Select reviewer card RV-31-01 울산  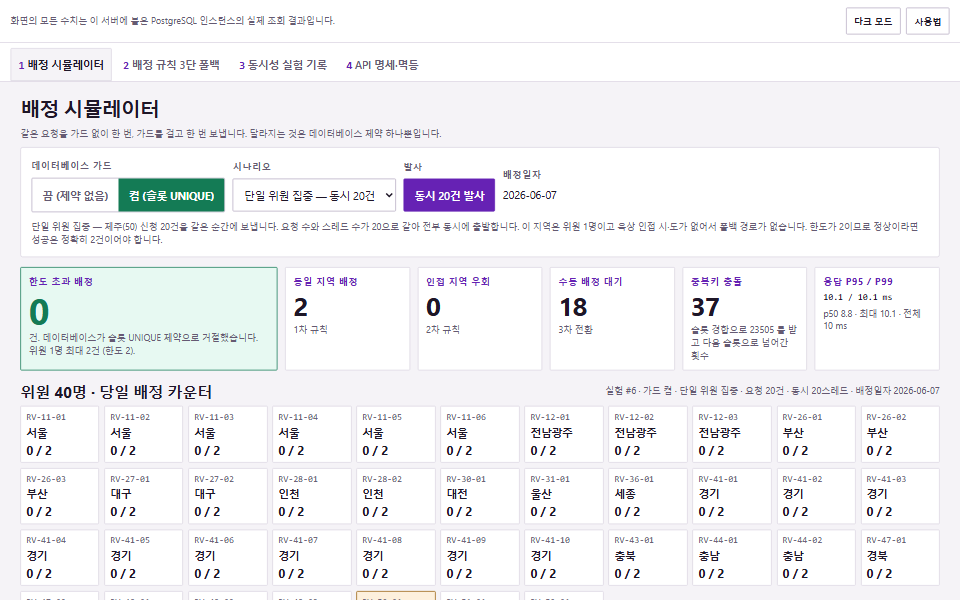pos(564,496)
